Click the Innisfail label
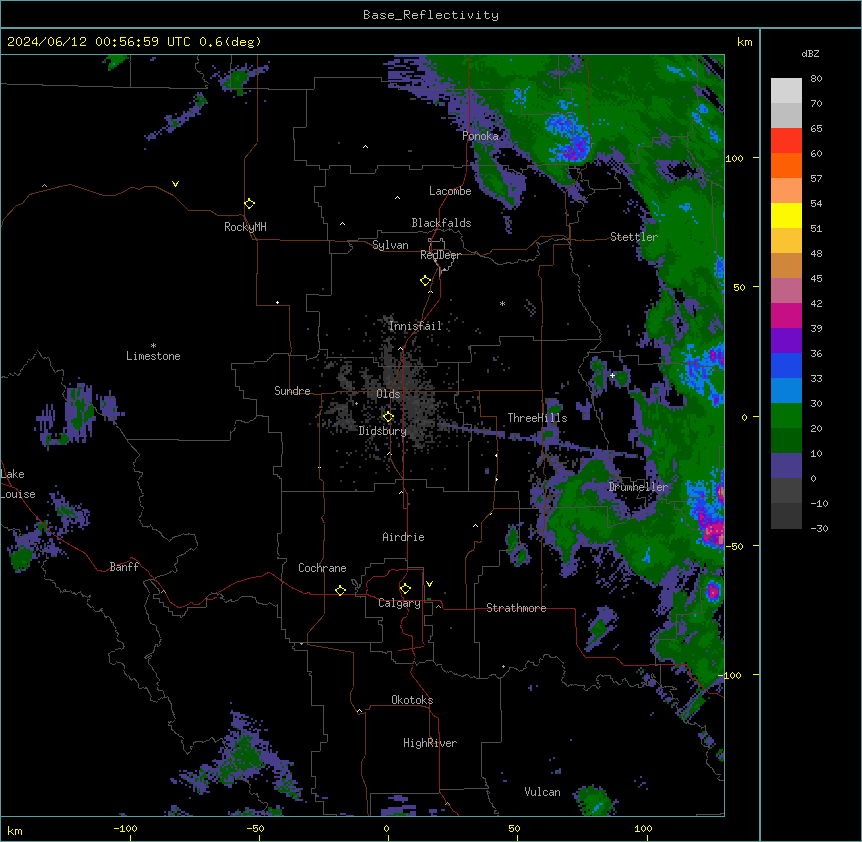 (416, 326)
